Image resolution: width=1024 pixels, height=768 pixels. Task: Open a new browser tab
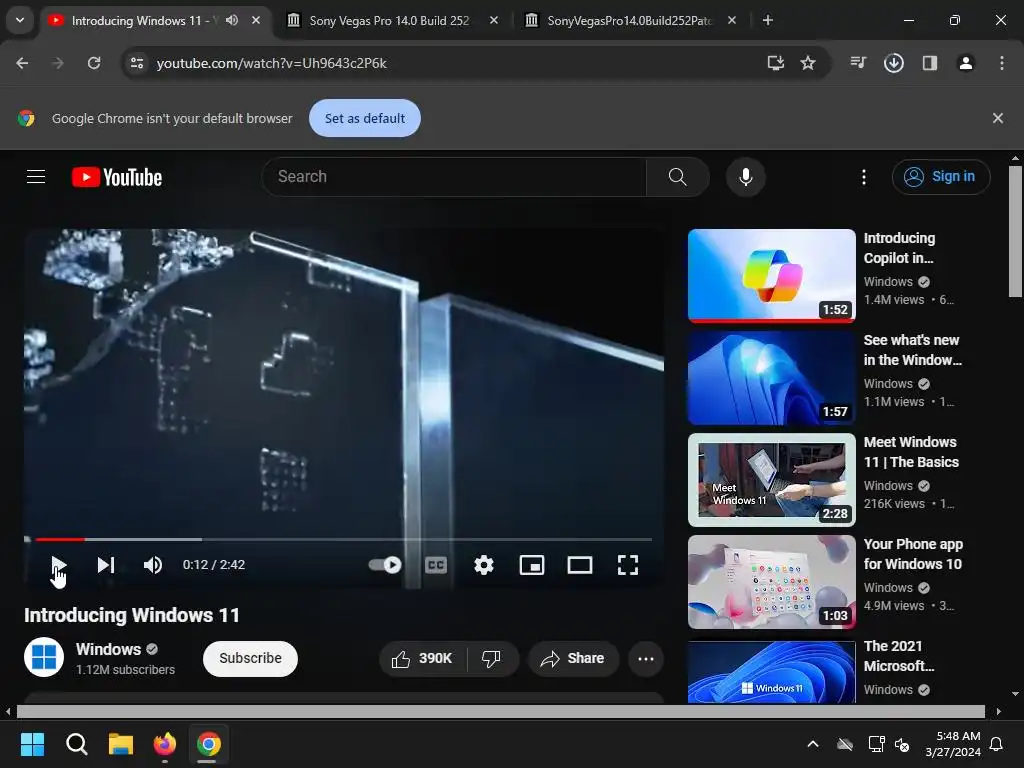[768, 20]
